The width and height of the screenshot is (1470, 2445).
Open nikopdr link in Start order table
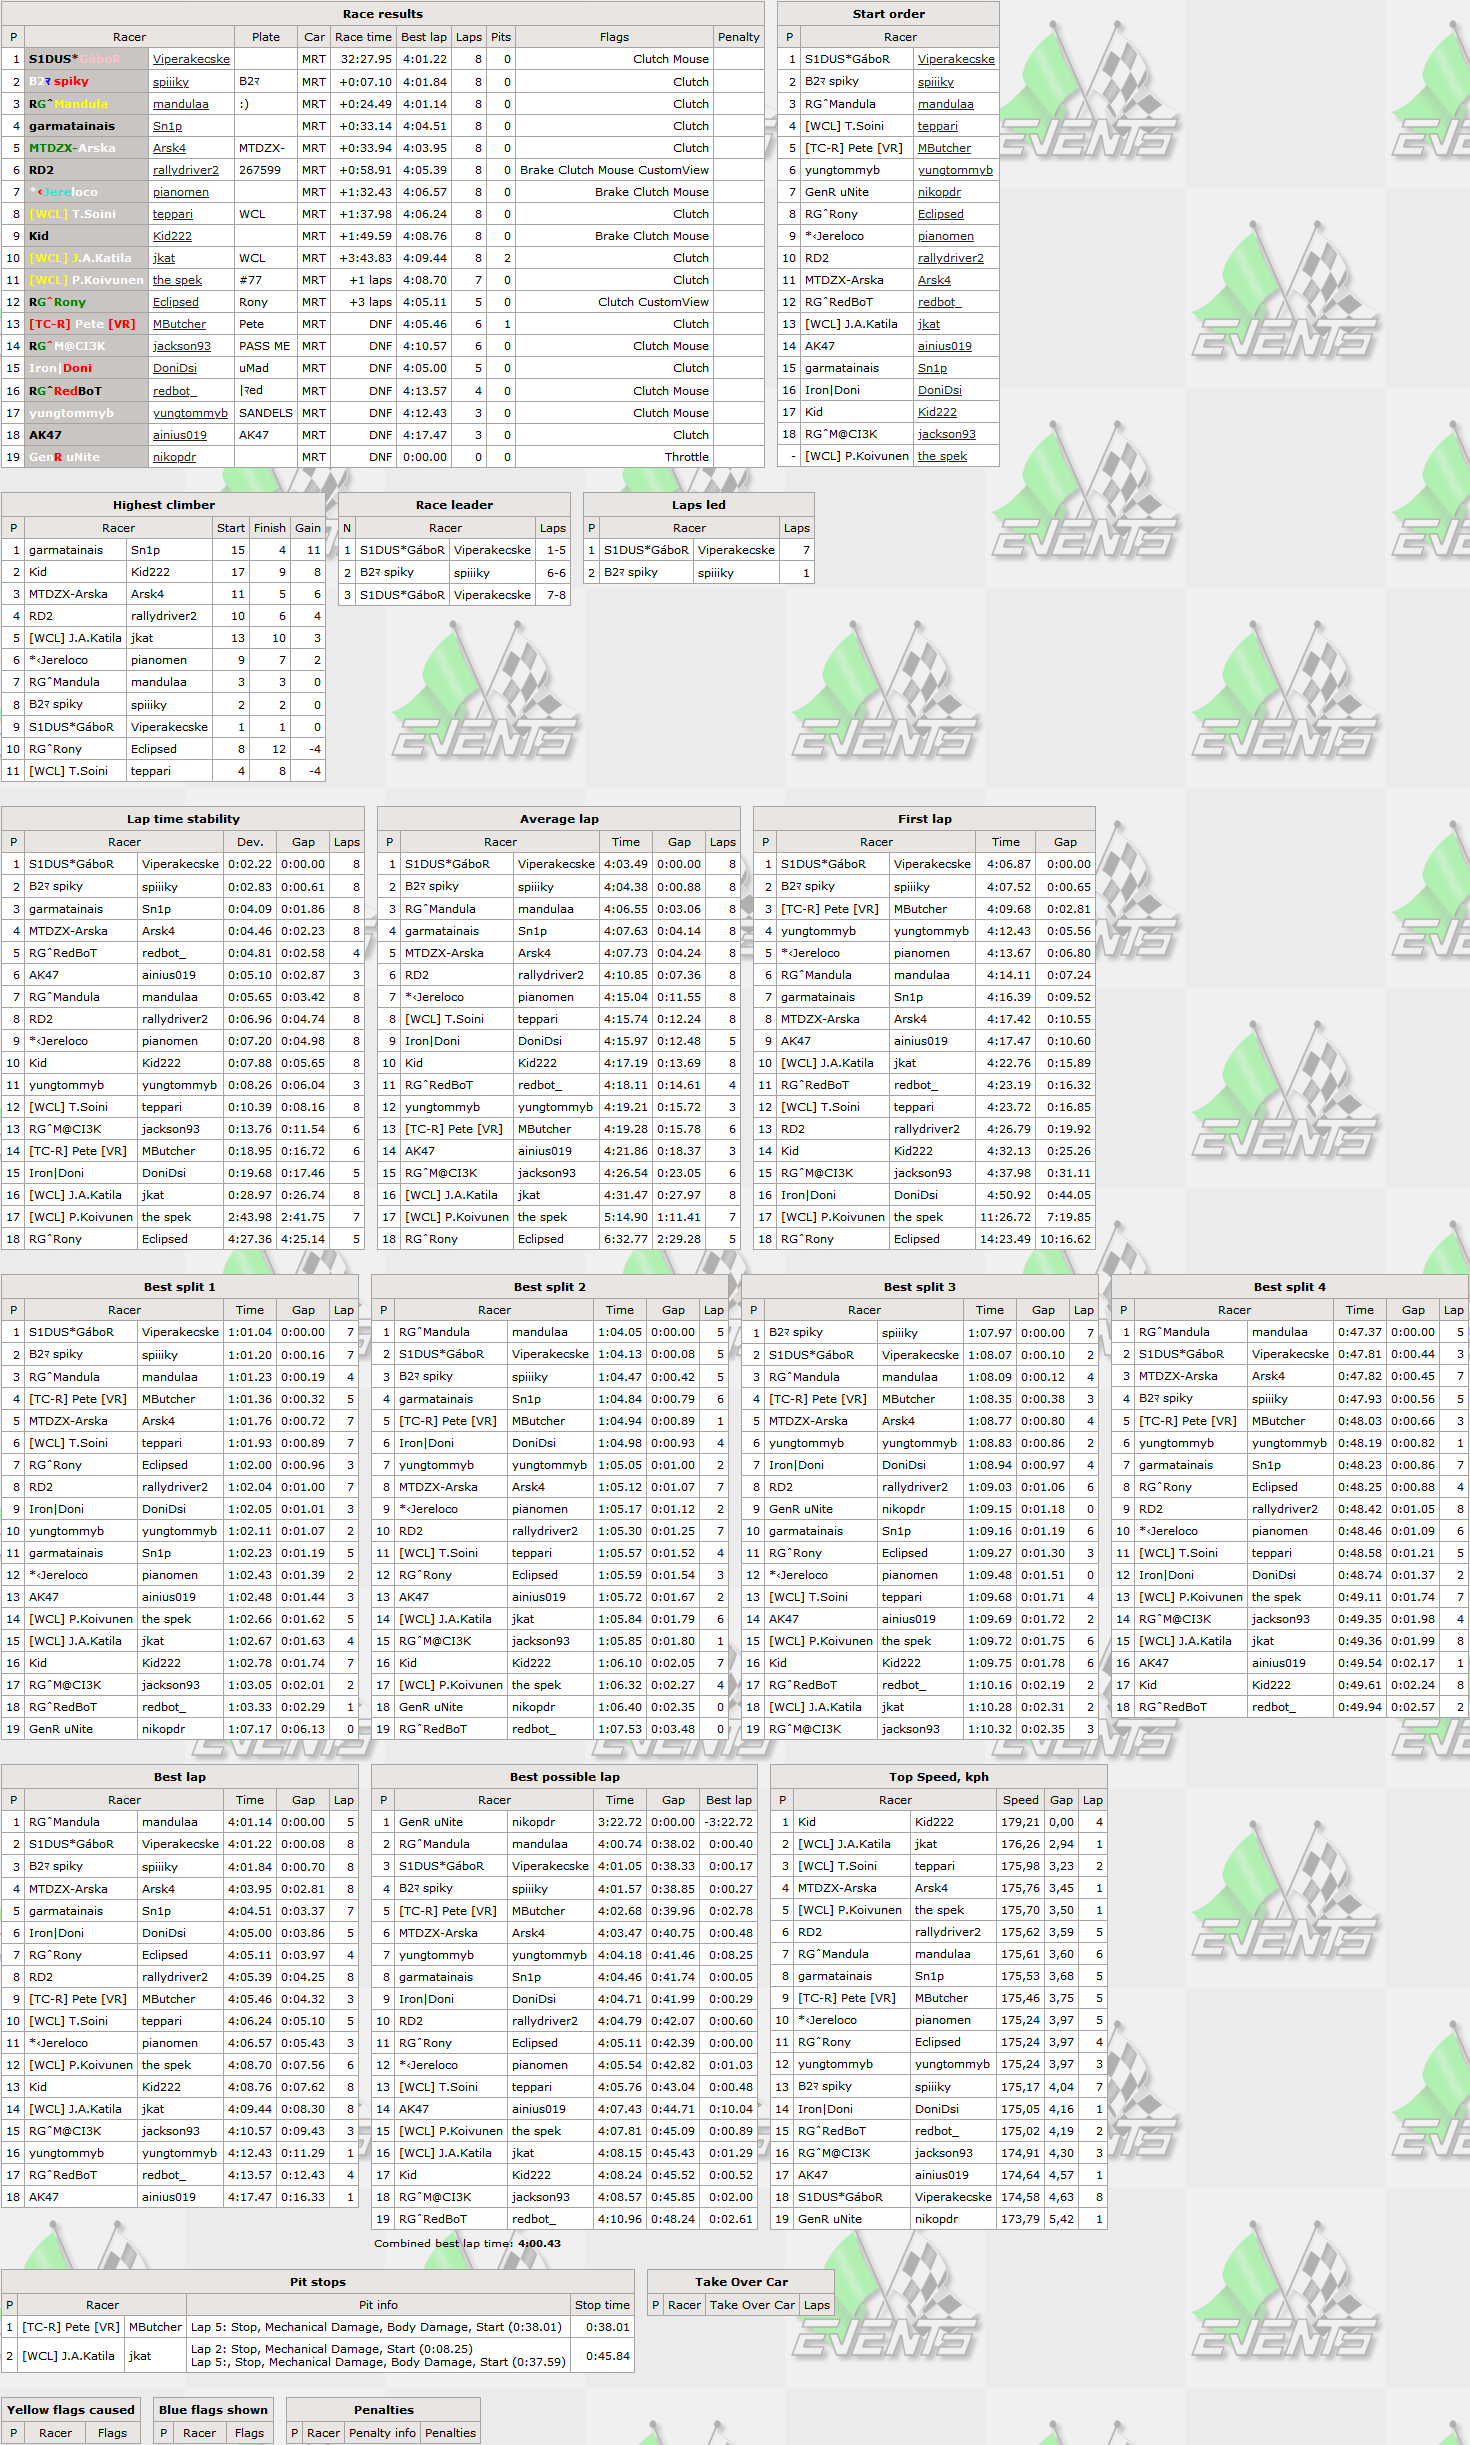tap(939, 192)
